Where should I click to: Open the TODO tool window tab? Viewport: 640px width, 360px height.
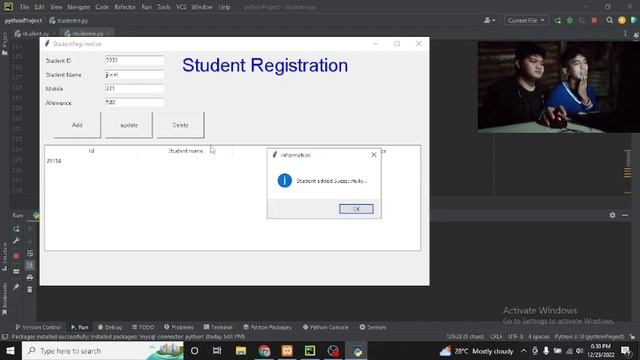143,327
